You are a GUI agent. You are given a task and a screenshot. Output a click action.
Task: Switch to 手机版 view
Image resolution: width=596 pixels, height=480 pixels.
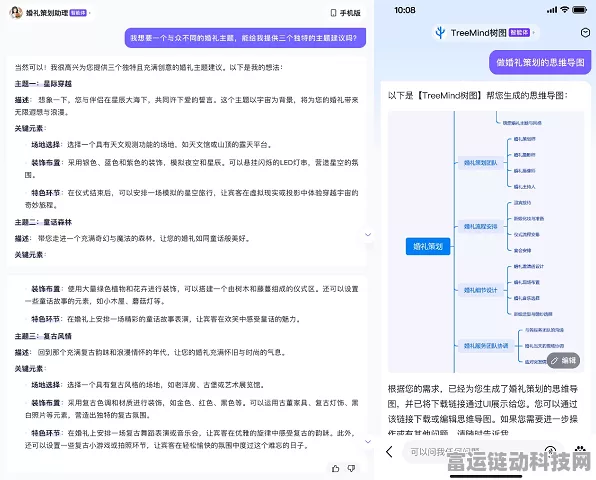pyautogui.click(x=345, y=13)
